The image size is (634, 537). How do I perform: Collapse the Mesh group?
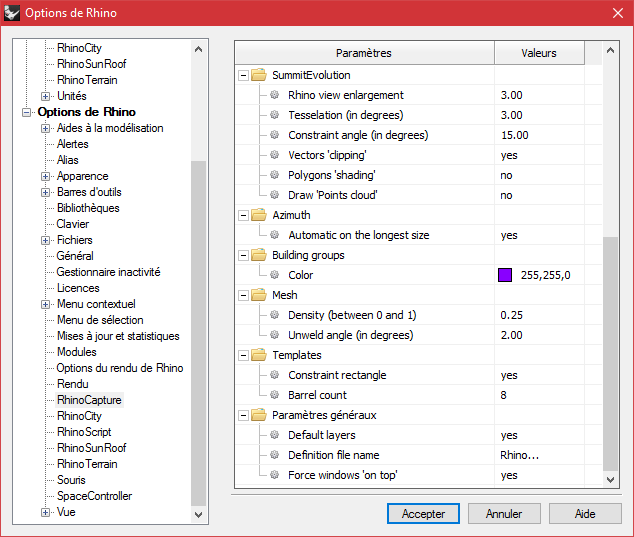(243, 295)
